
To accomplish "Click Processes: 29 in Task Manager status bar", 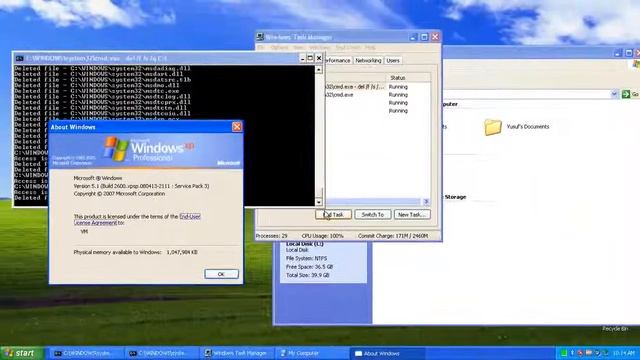I will click(272, 236).
